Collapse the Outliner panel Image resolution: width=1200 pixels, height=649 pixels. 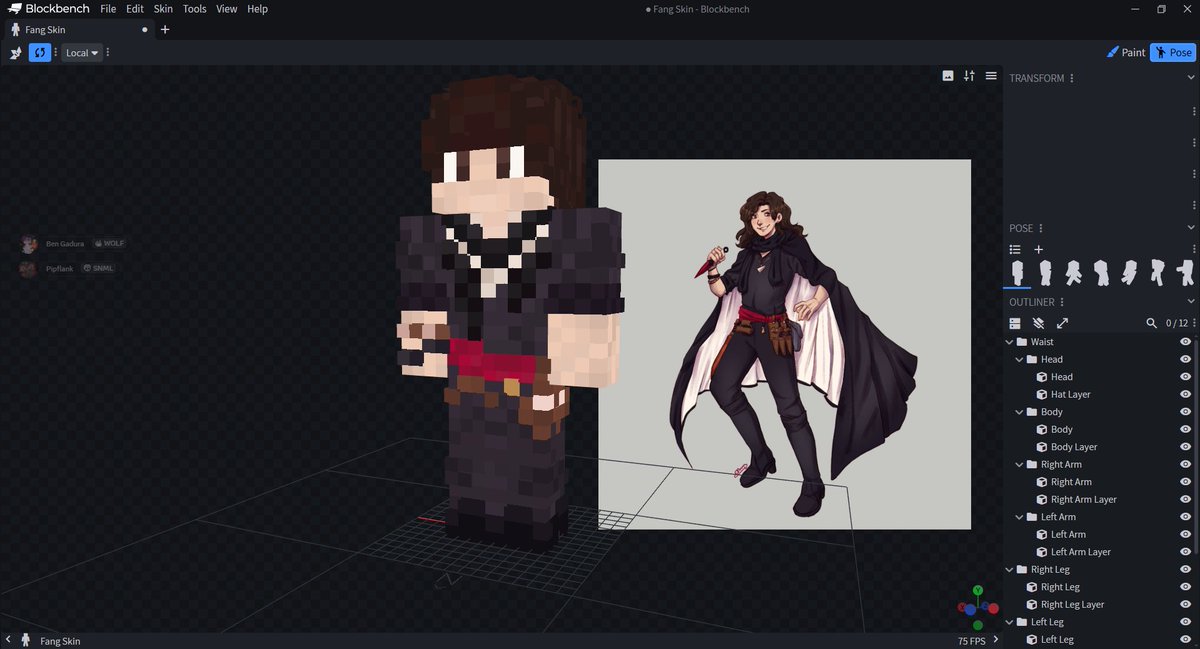pyautogui.click(x=1190, y=302)
